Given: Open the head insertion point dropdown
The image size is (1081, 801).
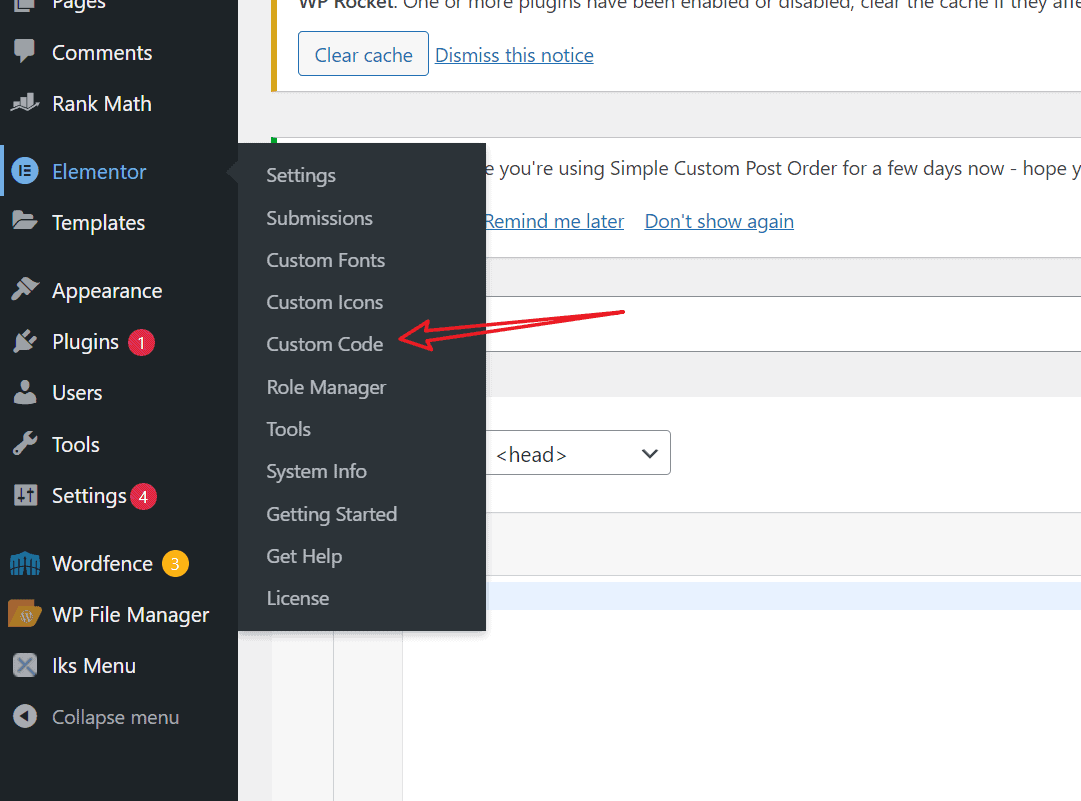Looking at the screenshot, I should [578, 453].
